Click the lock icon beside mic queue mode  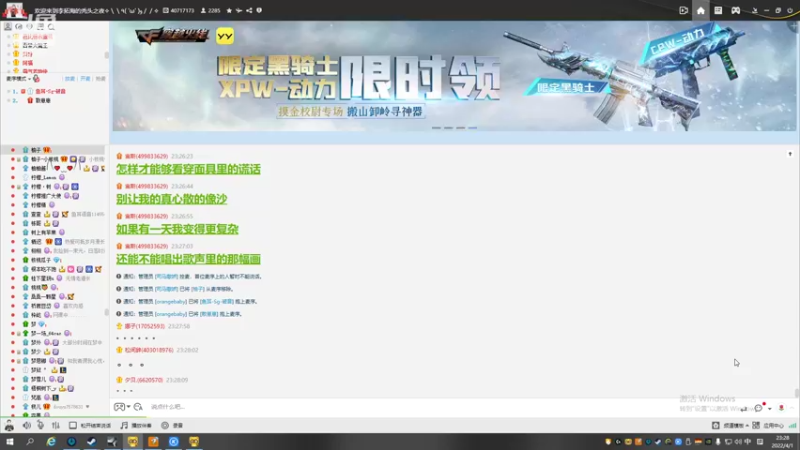[x=36, y=79]
